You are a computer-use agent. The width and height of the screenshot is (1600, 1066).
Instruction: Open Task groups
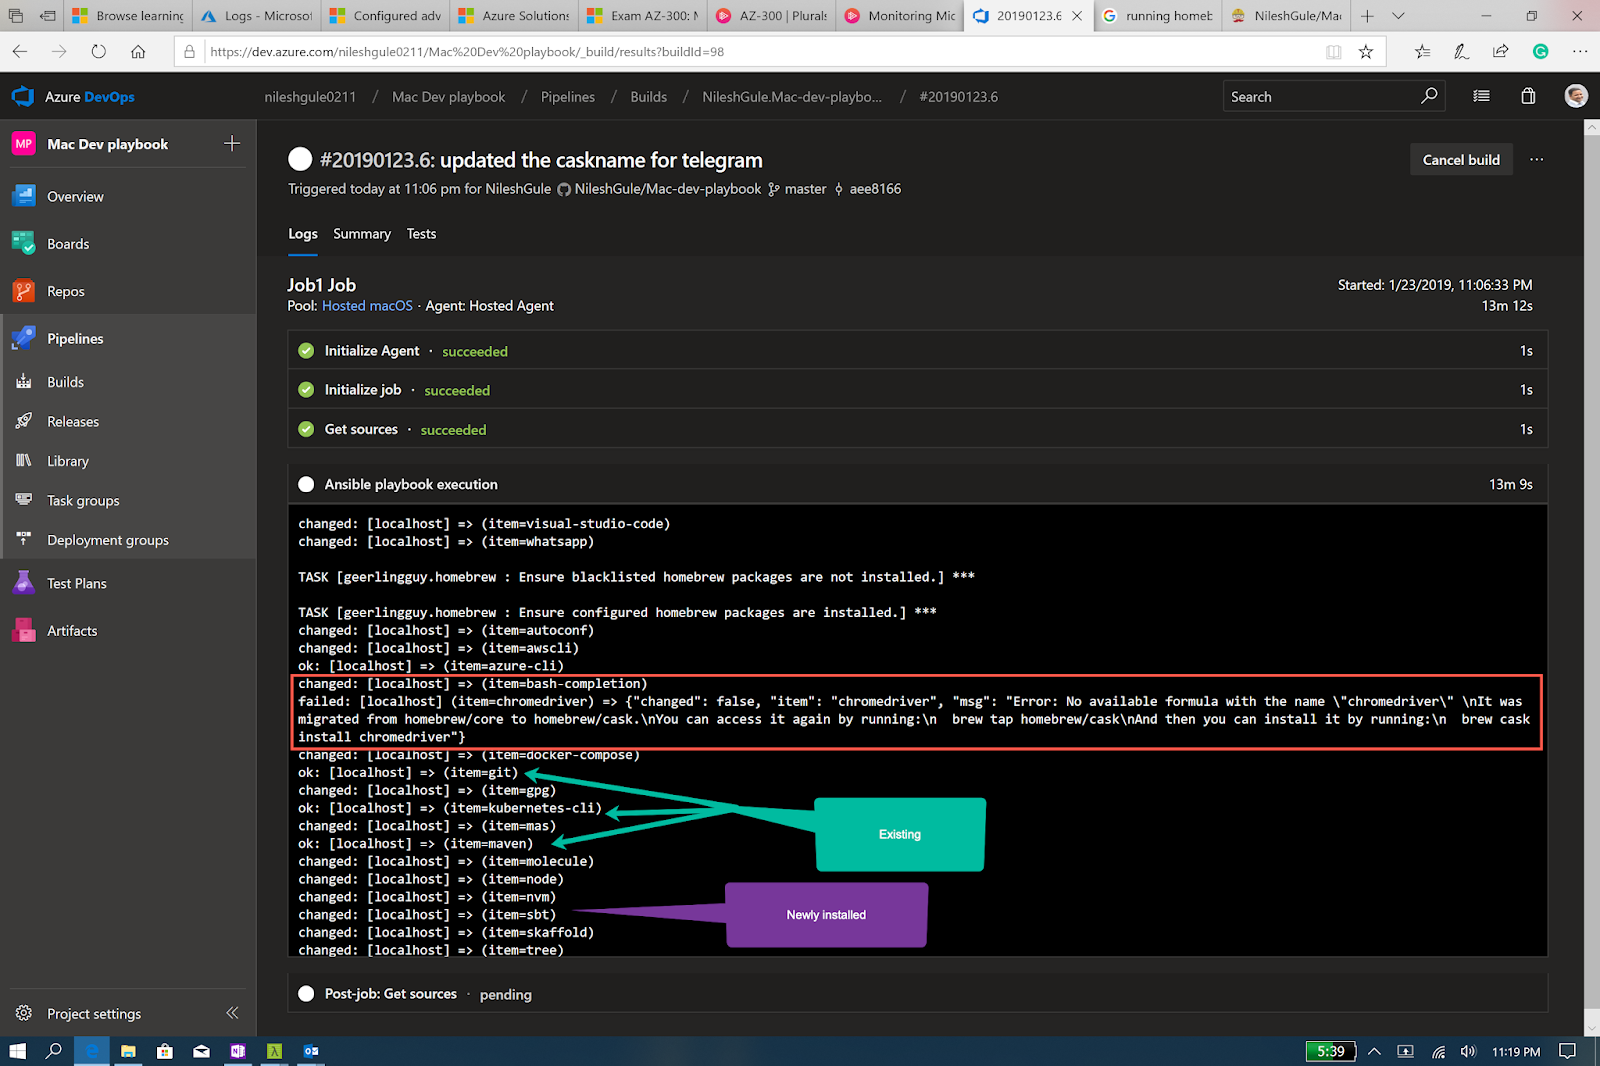tap(80, 500)
